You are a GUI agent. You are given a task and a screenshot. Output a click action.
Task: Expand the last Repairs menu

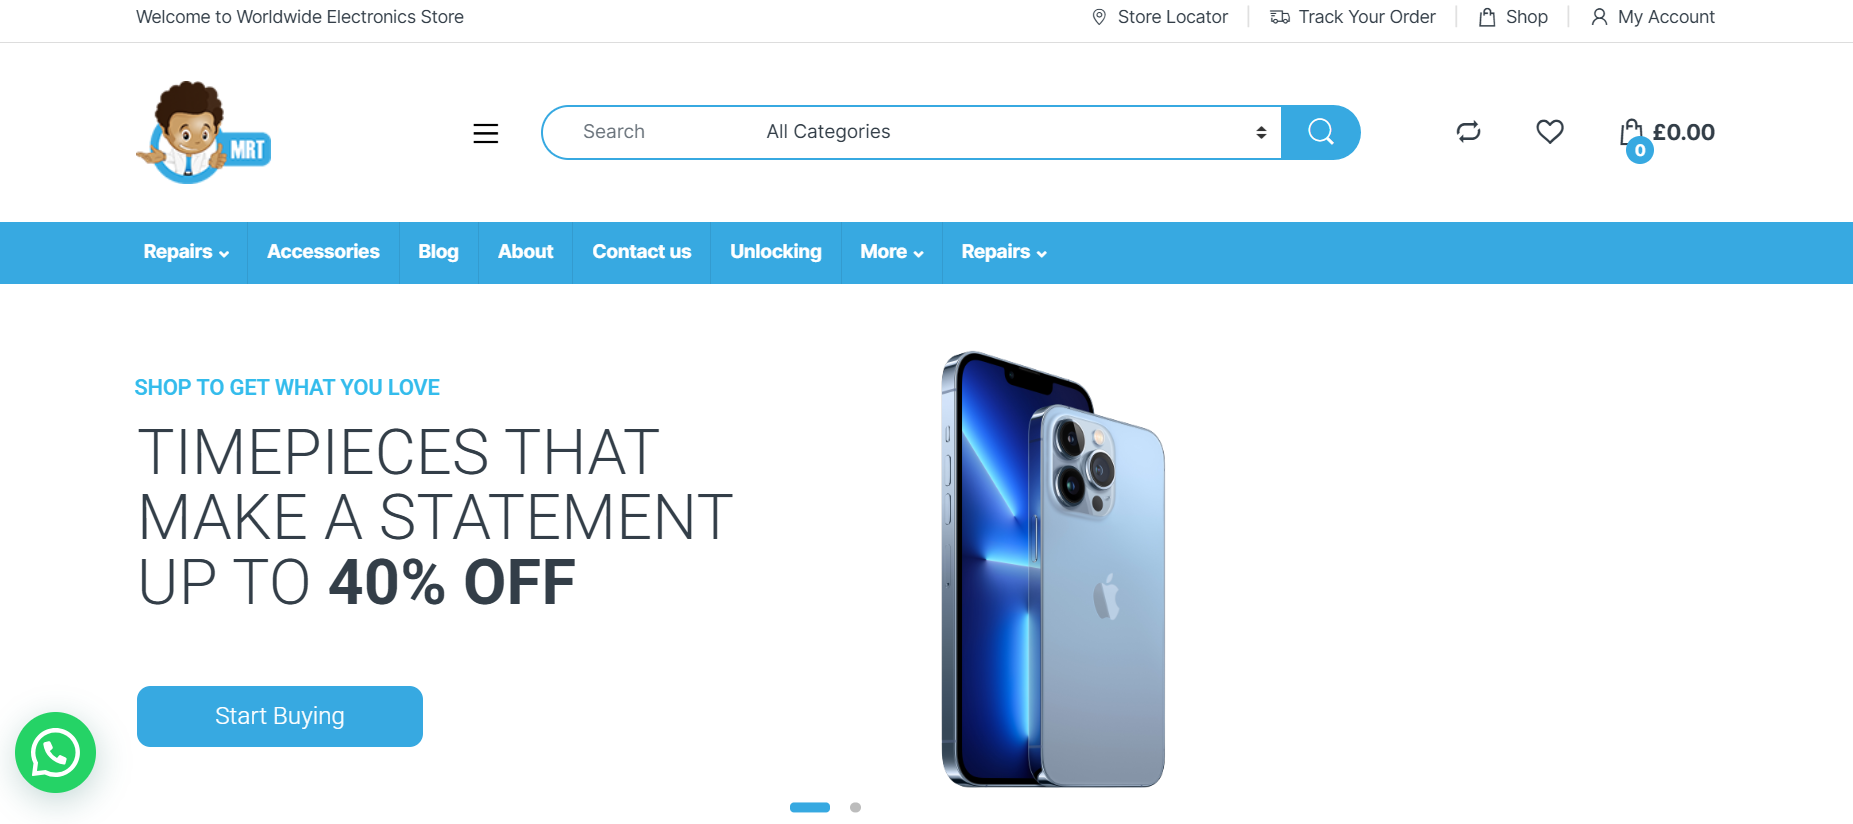(x=1004, y=252)
